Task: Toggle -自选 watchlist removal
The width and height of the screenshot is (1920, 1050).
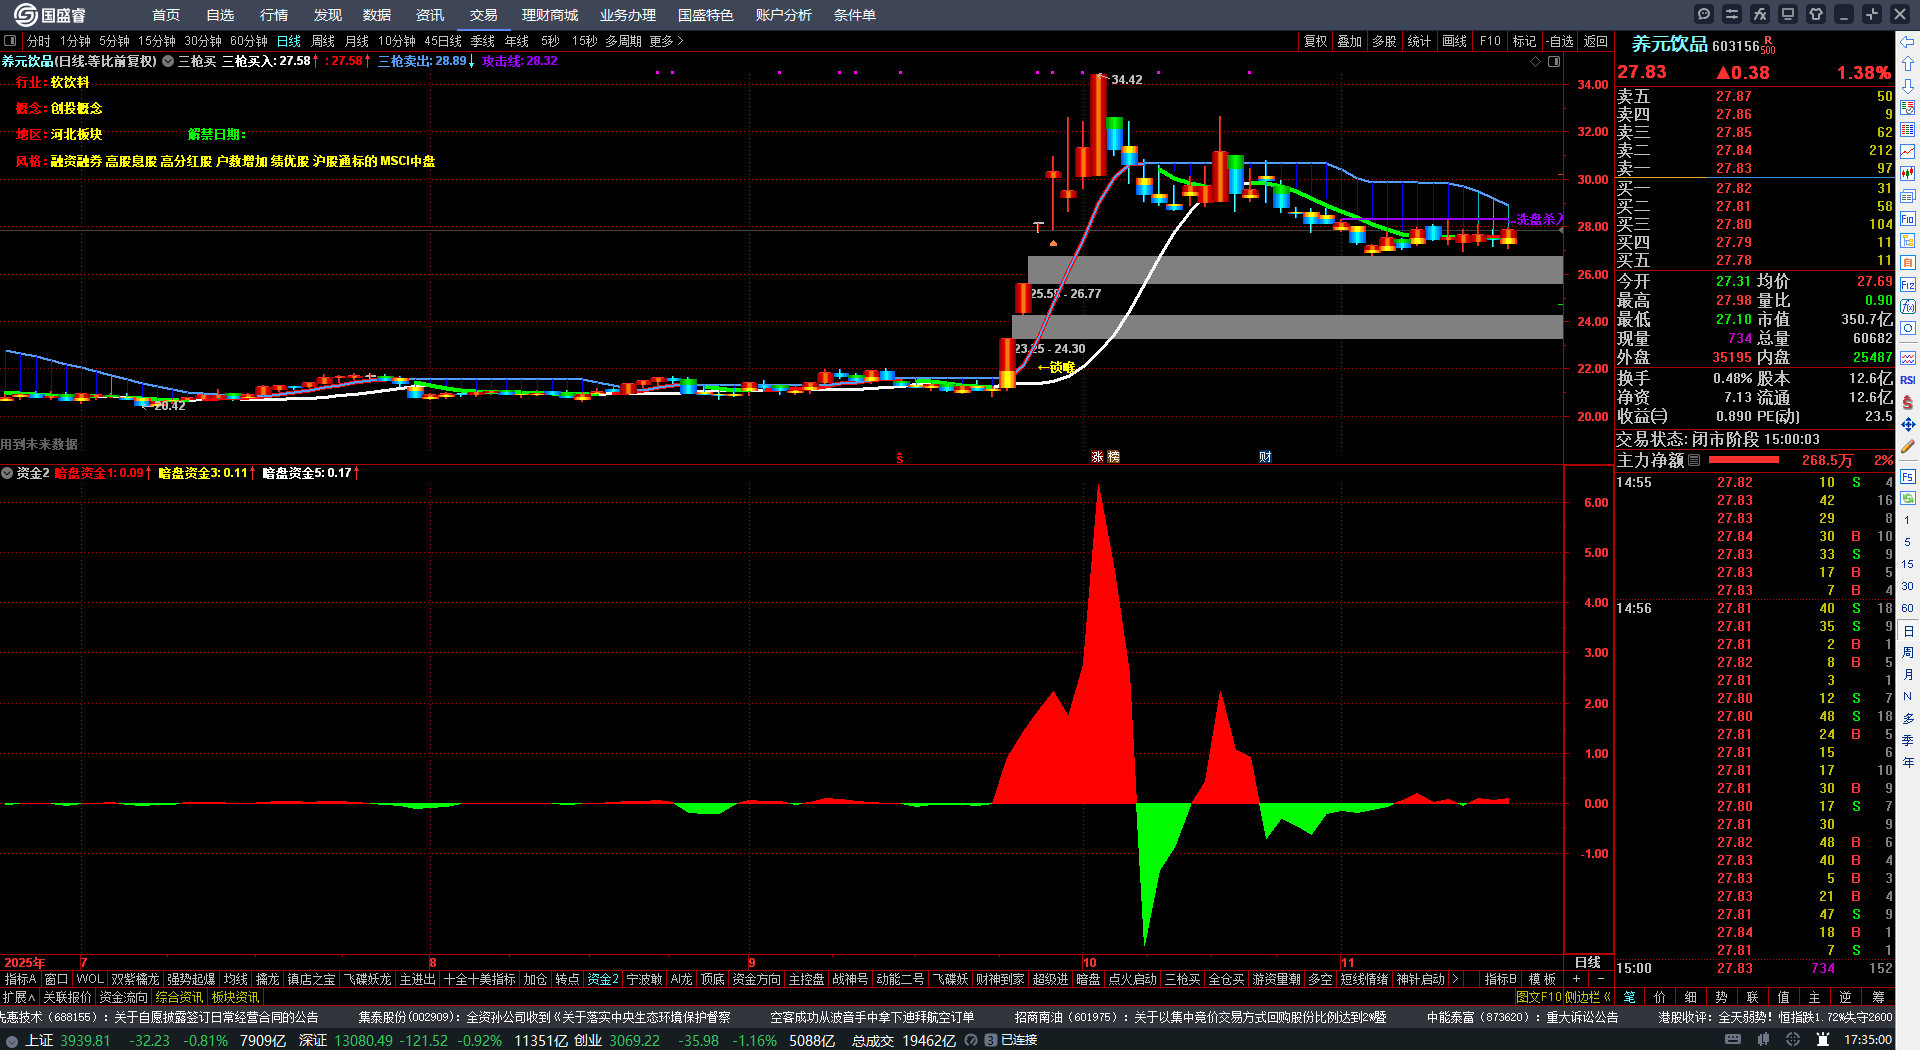Action: tap(1560, 41)
